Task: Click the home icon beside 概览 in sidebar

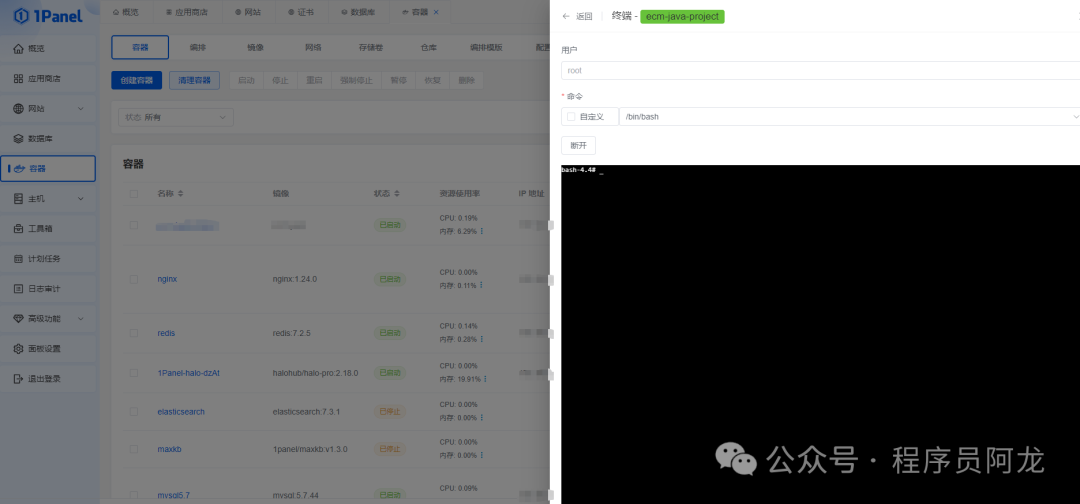Action: click(19, 49)
